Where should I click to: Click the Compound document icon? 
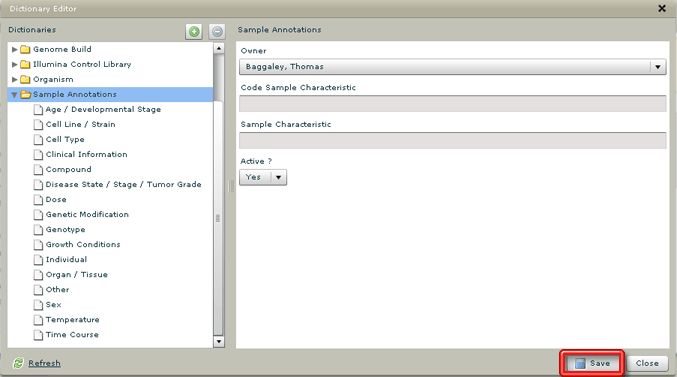(38, 170)
